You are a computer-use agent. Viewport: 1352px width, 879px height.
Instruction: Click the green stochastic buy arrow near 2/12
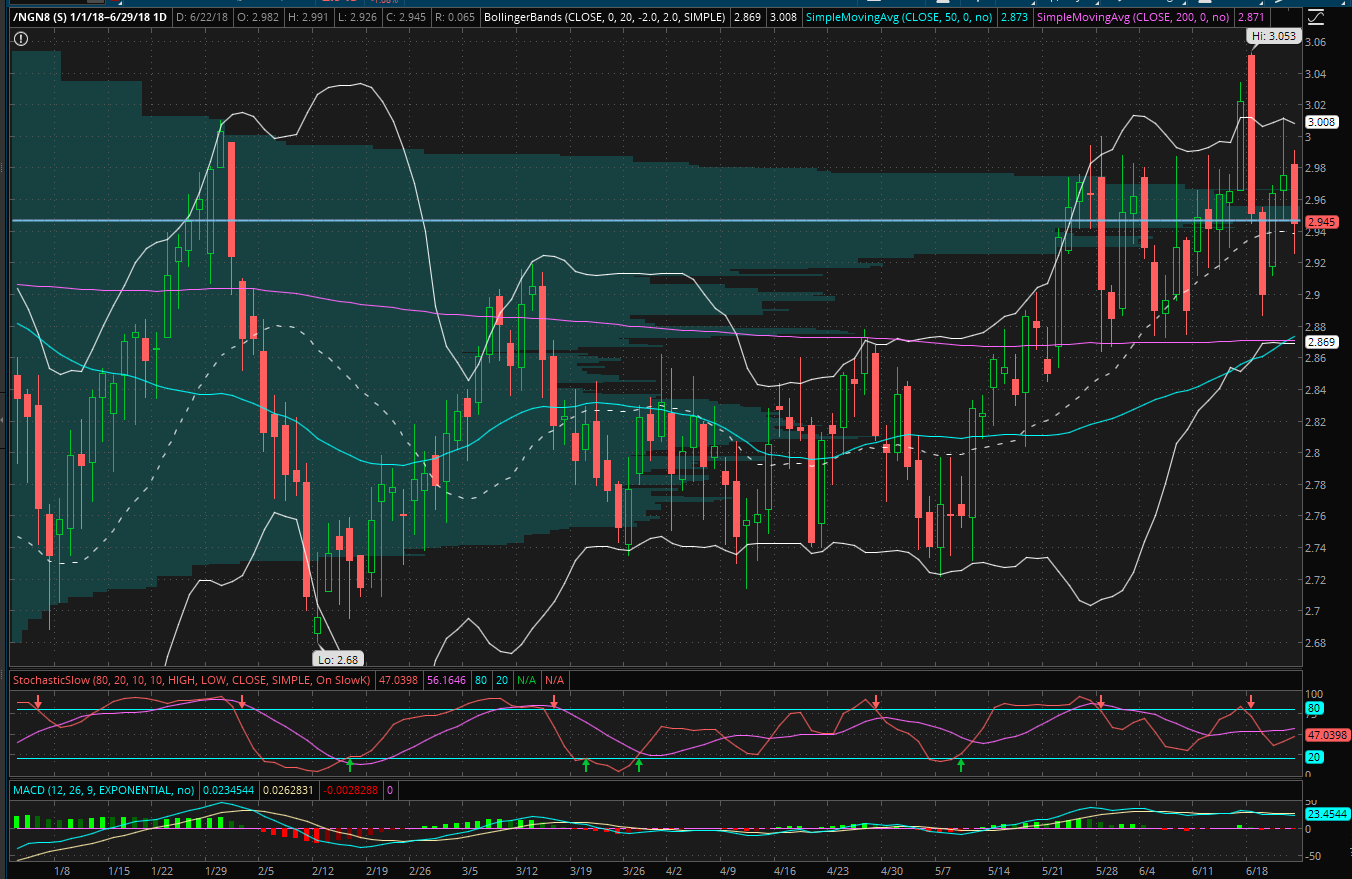tap(351, 765)
